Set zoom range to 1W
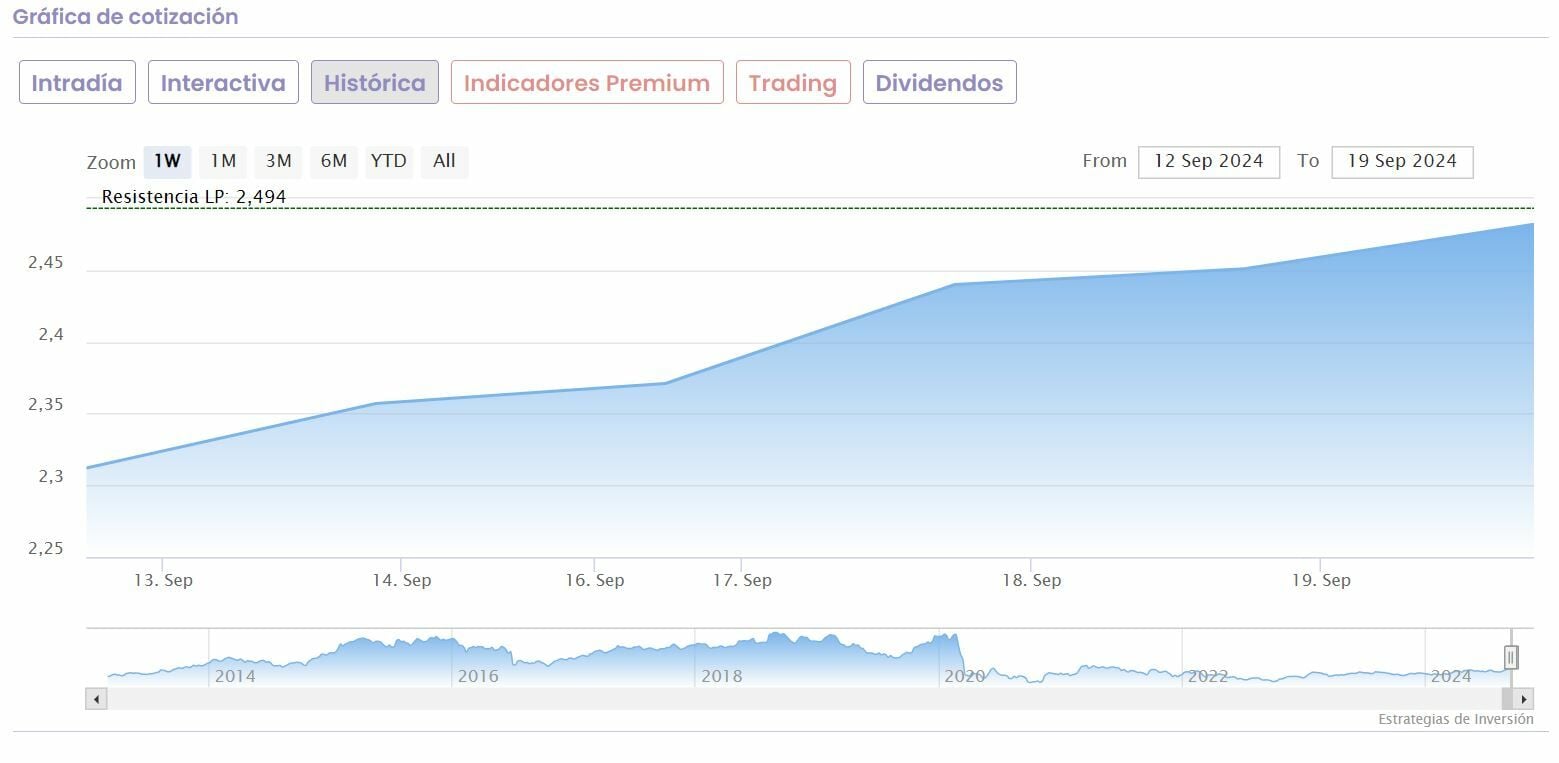 pos(167,161)
